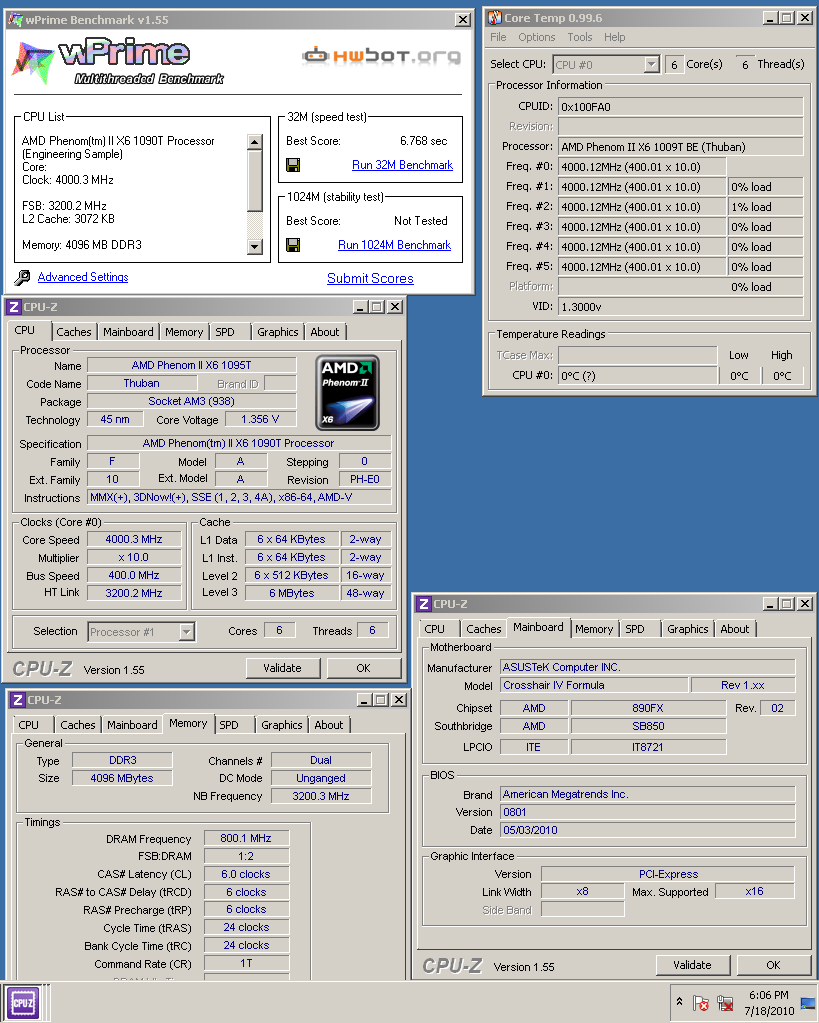
Task: Open the CPU-Z taskbar icon
Action: (x=23, y=1002)
